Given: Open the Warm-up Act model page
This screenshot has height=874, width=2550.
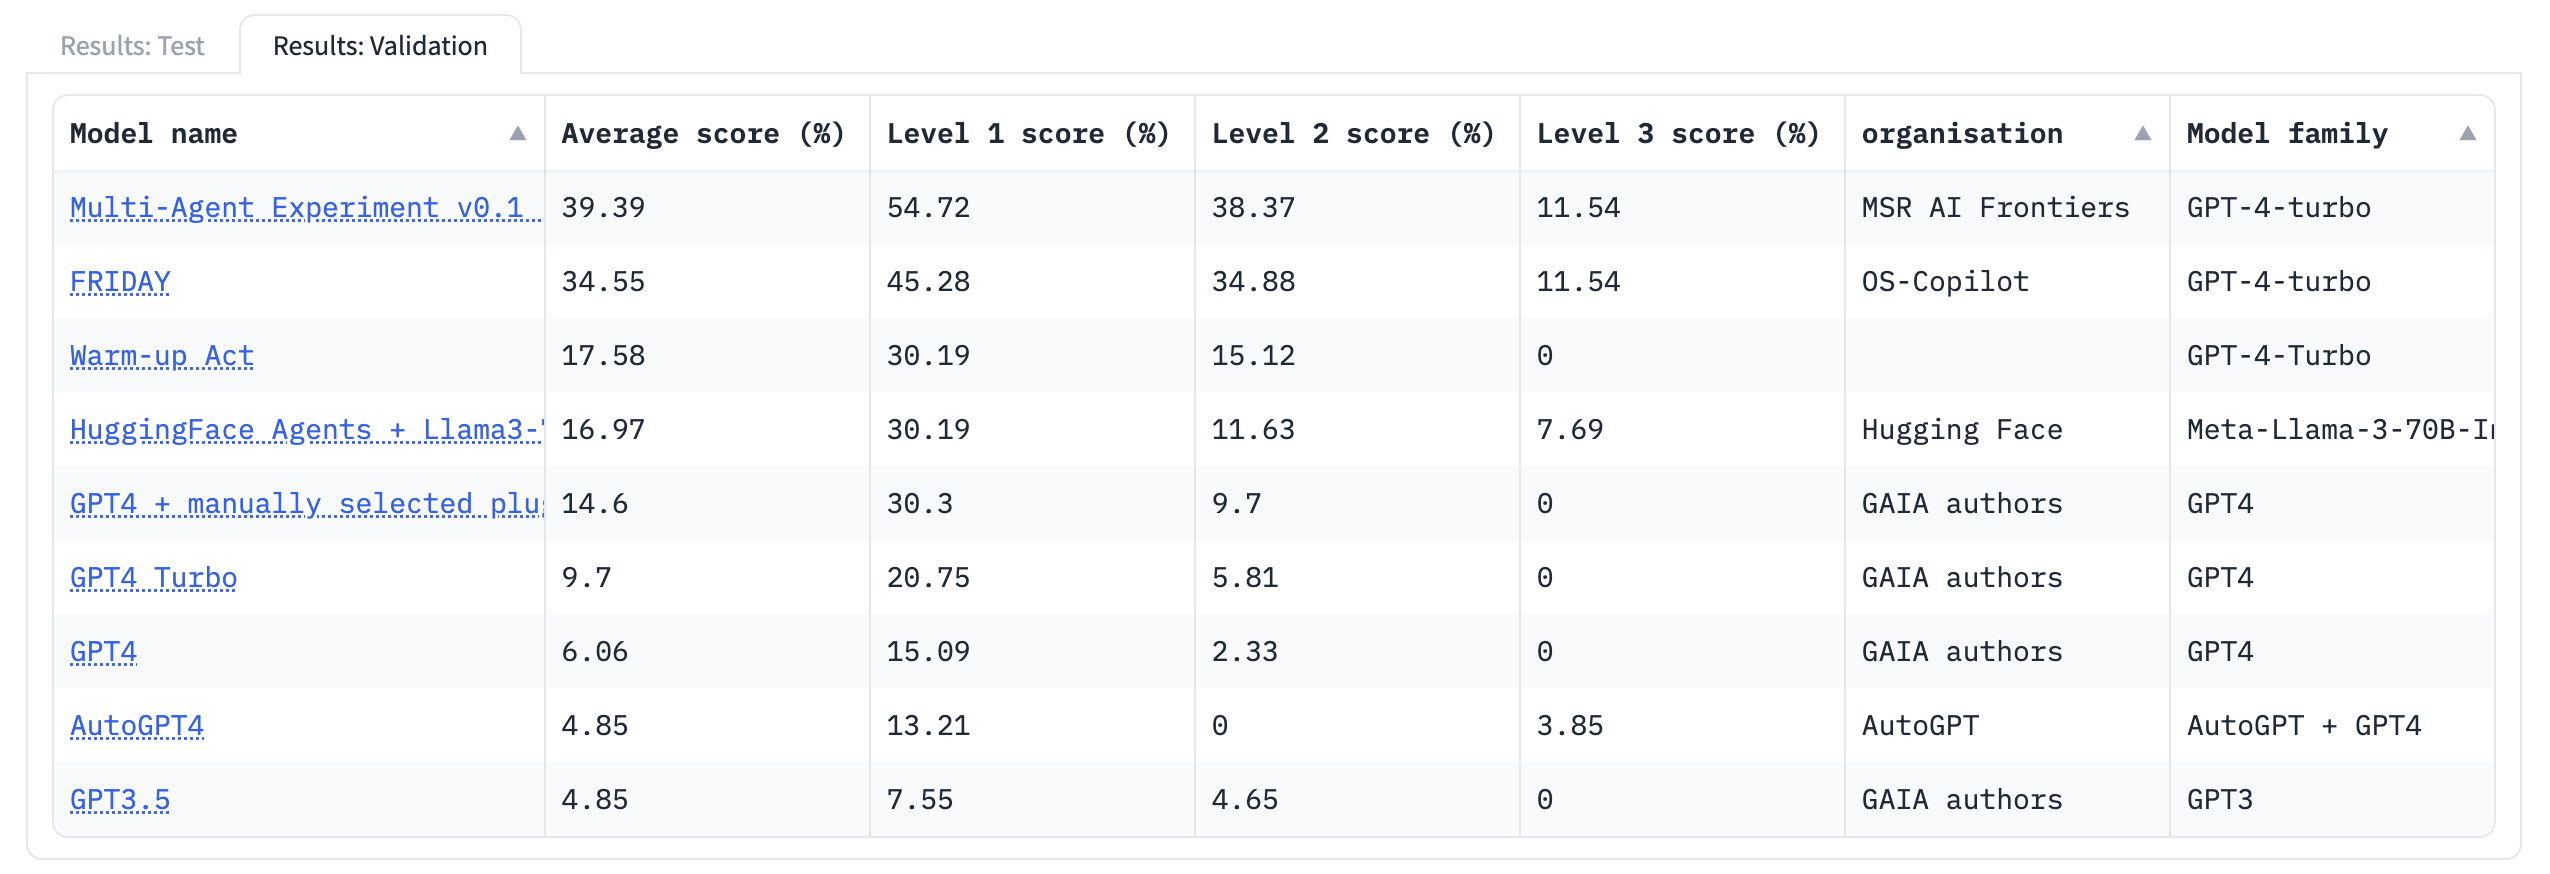Looking at the screenshot, I should coord(162,355).
